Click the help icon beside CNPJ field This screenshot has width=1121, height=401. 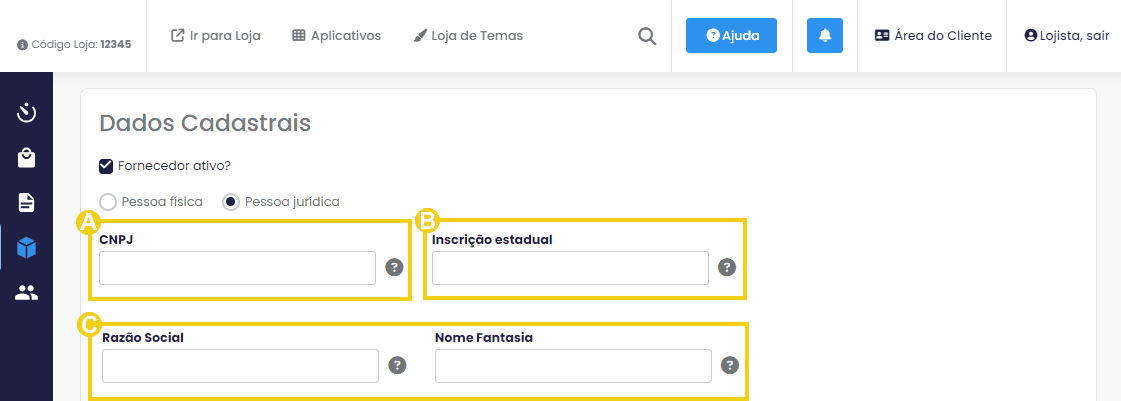click(395, 267)
